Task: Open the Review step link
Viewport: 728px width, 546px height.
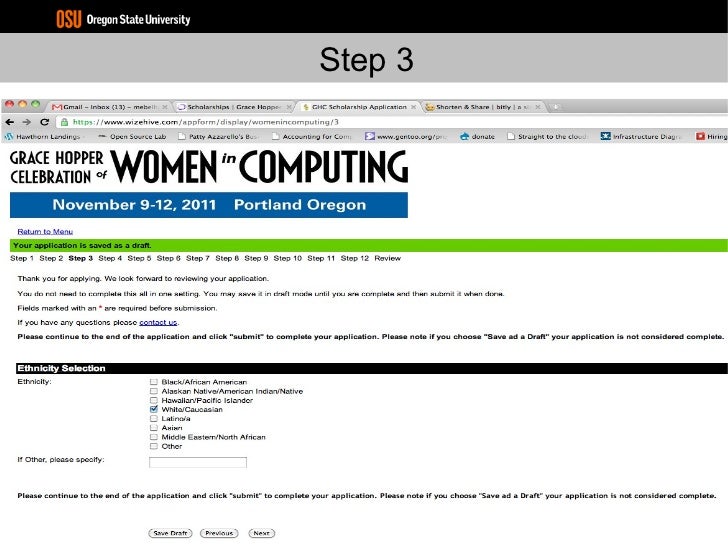Action: 388,258
